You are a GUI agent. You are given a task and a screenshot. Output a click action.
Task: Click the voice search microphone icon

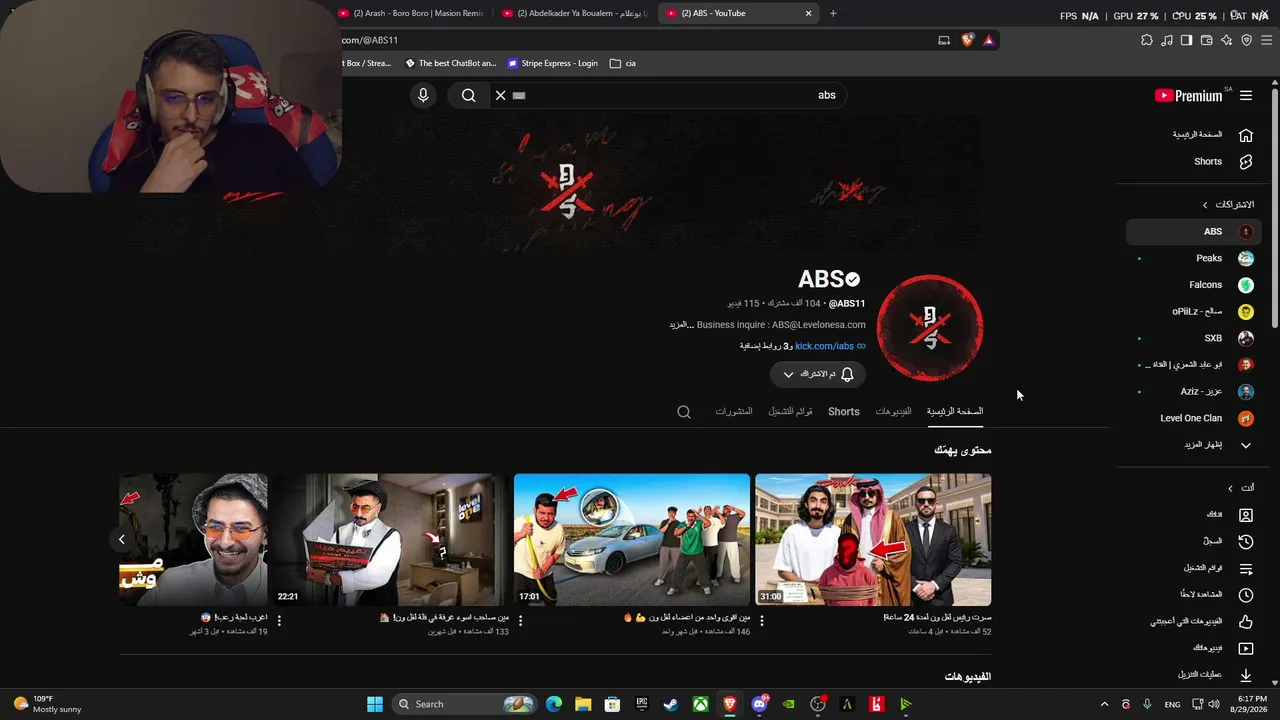[x=423, y=95]
